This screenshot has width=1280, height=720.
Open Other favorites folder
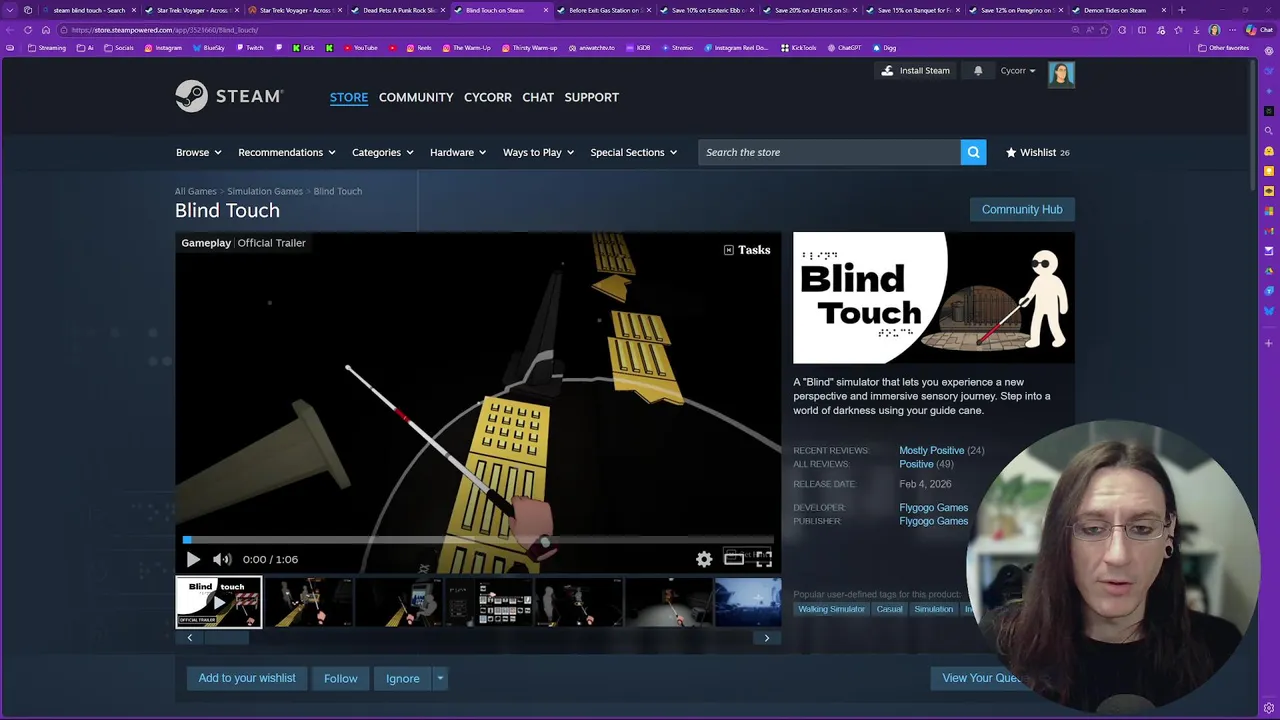tap(1223, 48)
